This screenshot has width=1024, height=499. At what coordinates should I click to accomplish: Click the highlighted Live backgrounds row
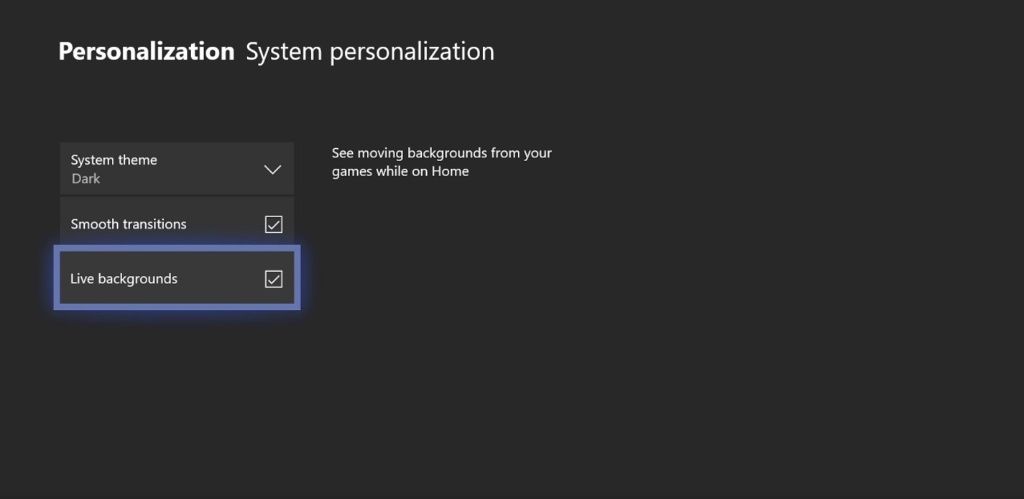(x=176, y=279)
